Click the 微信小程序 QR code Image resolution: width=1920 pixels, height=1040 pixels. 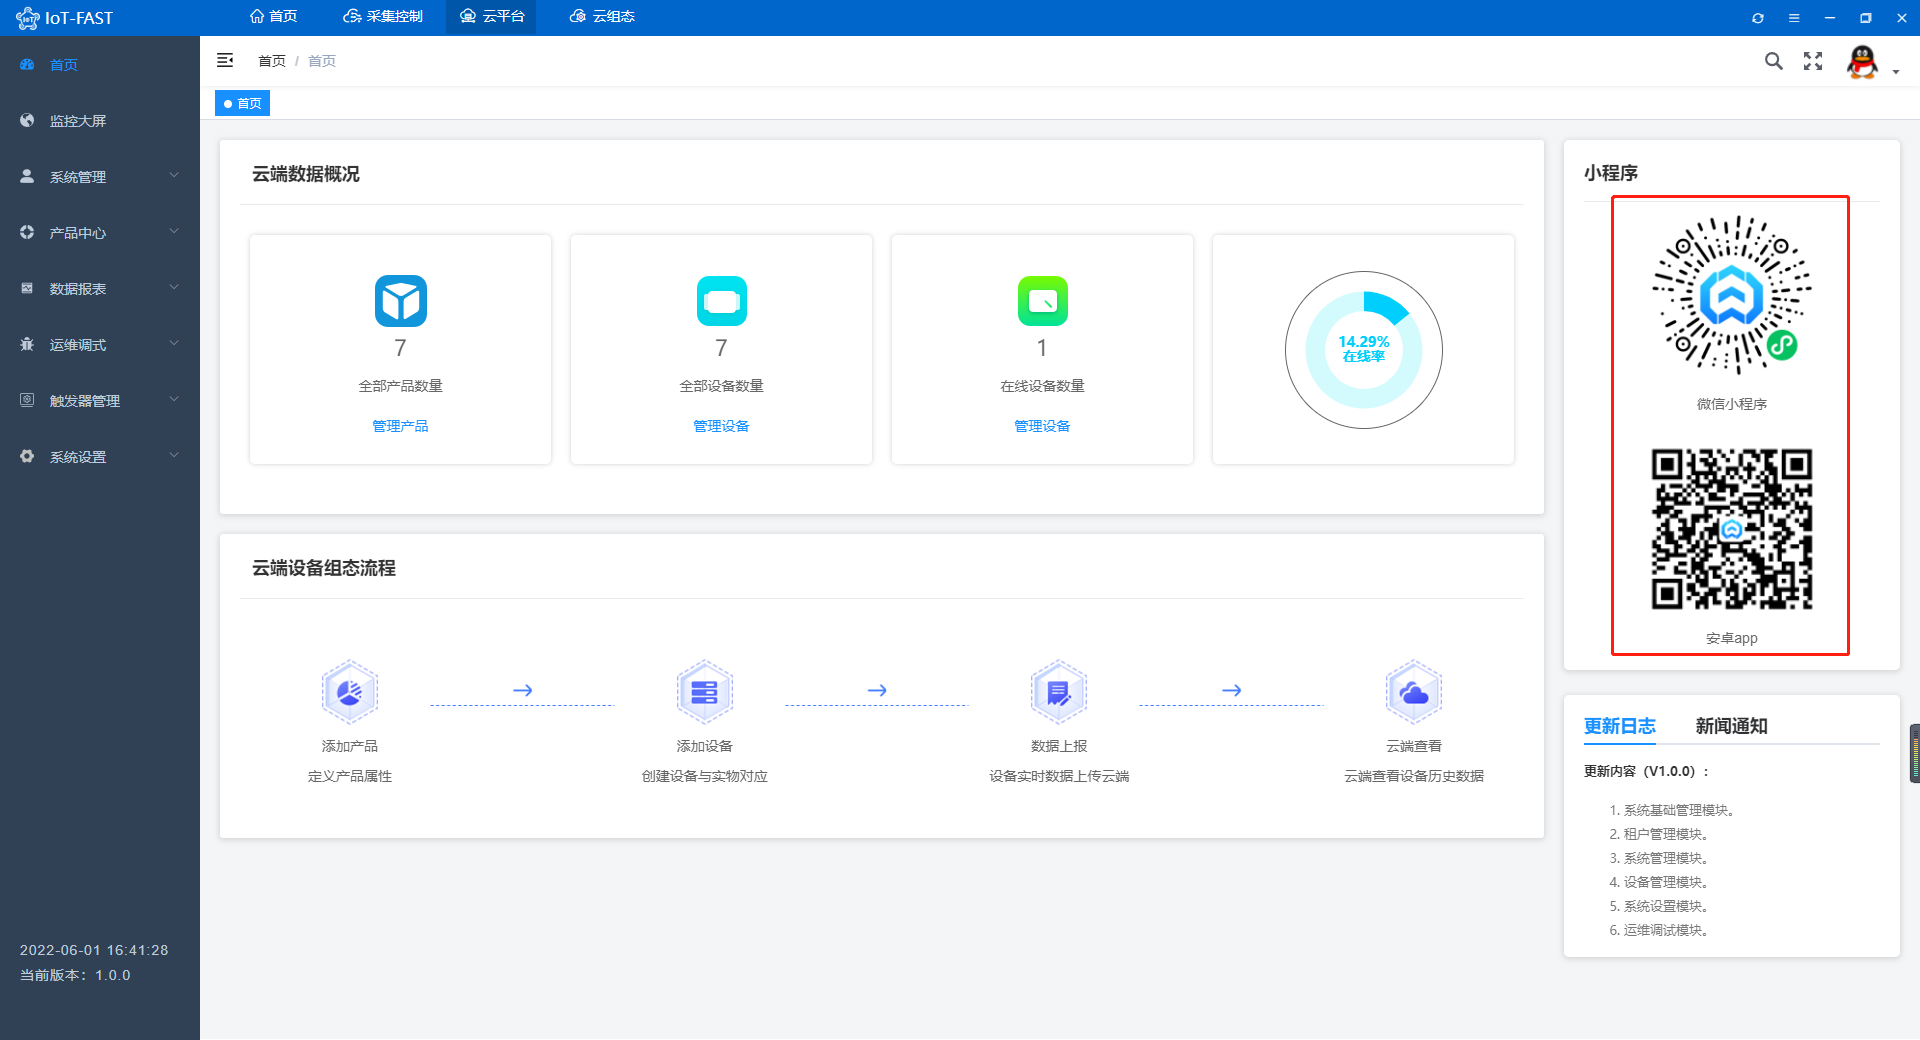tap(1732, 295)
